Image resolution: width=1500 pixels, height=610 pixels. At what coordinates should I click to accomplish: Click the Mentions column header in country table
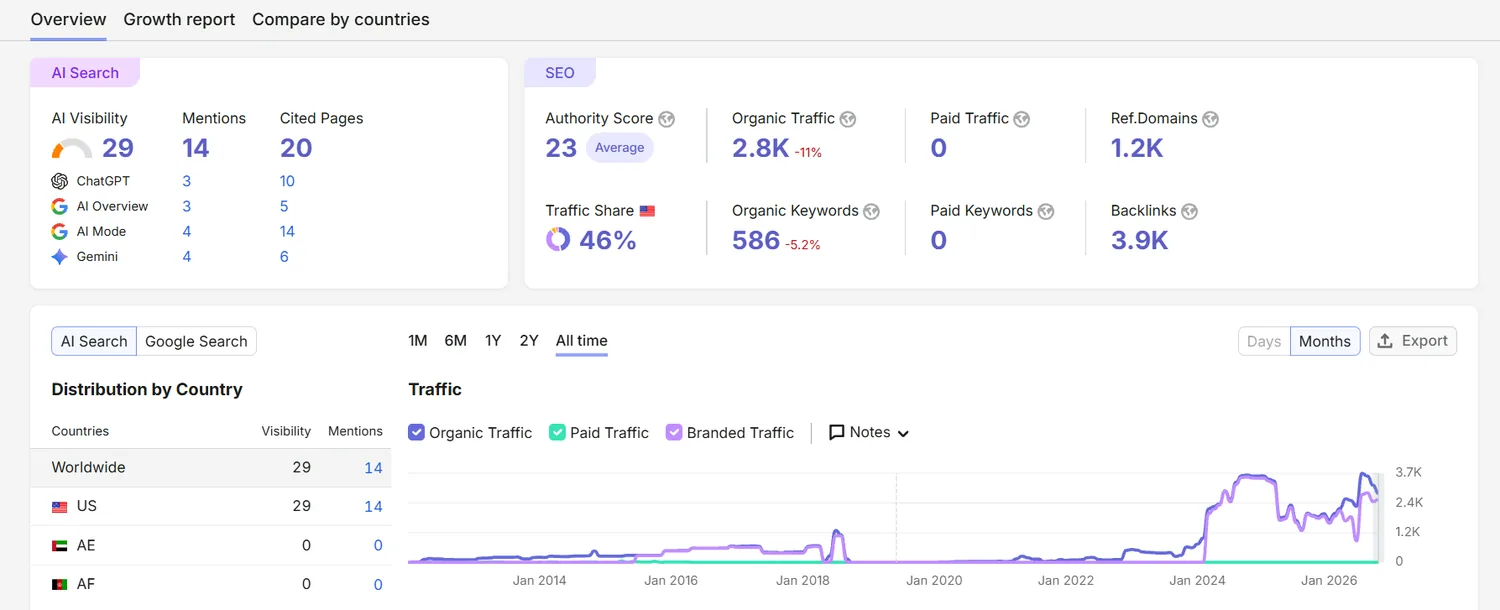[355, 431]
